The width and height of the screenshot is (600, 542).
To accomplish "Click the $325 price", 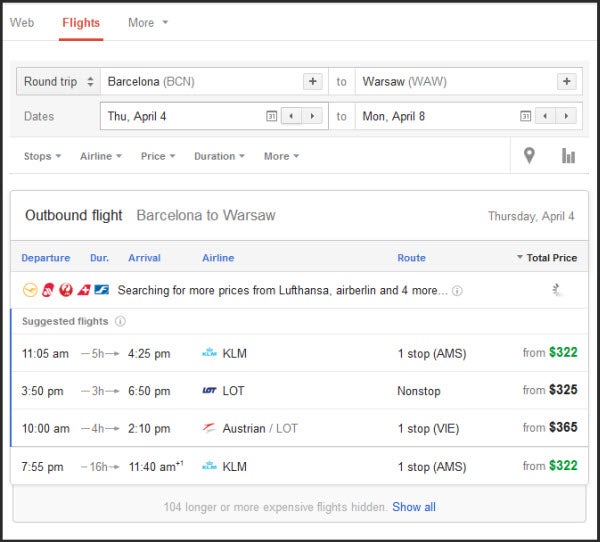I will [x=563, y=390].
